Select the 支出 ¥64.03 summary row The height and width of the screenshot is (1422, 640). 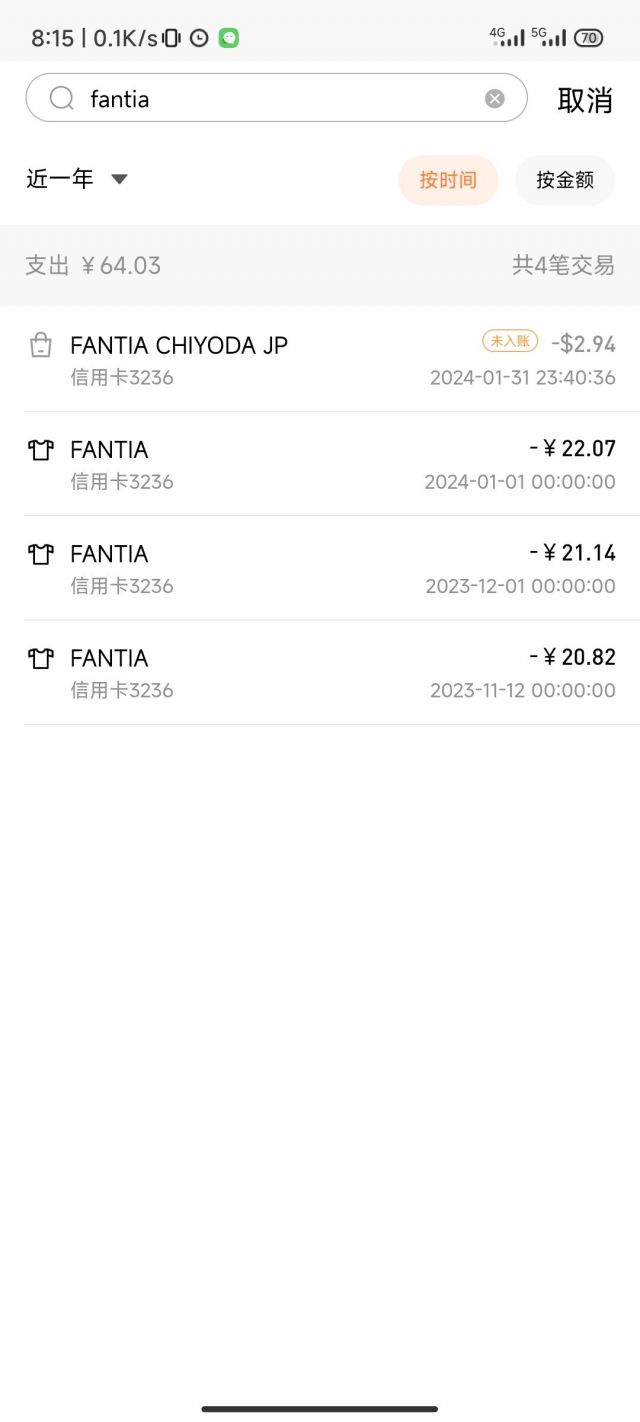point(92,266)
